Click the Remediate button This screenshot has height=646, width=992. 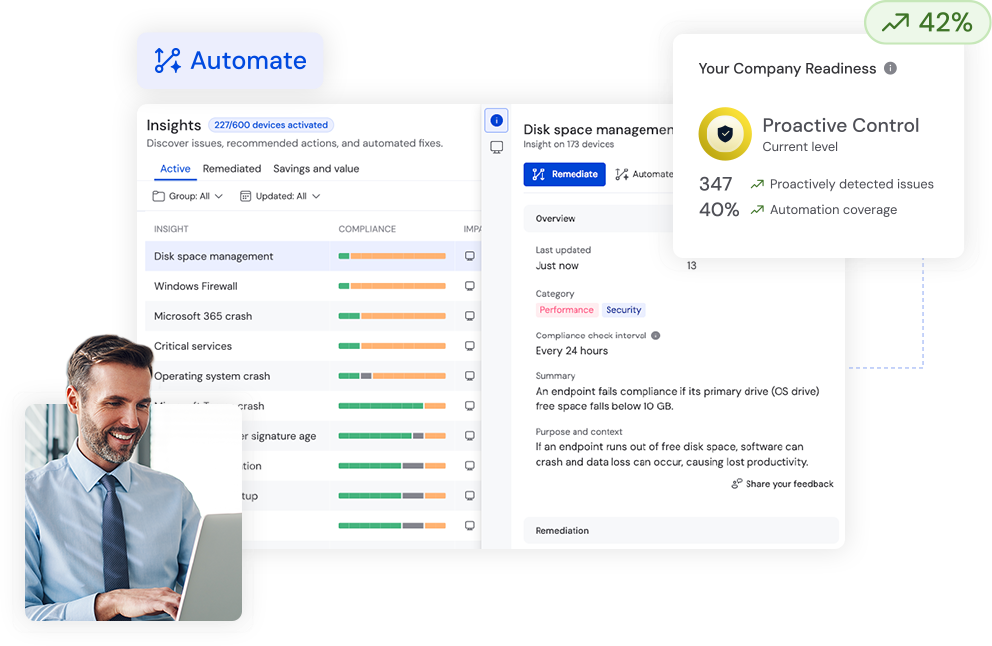(565, 173)
